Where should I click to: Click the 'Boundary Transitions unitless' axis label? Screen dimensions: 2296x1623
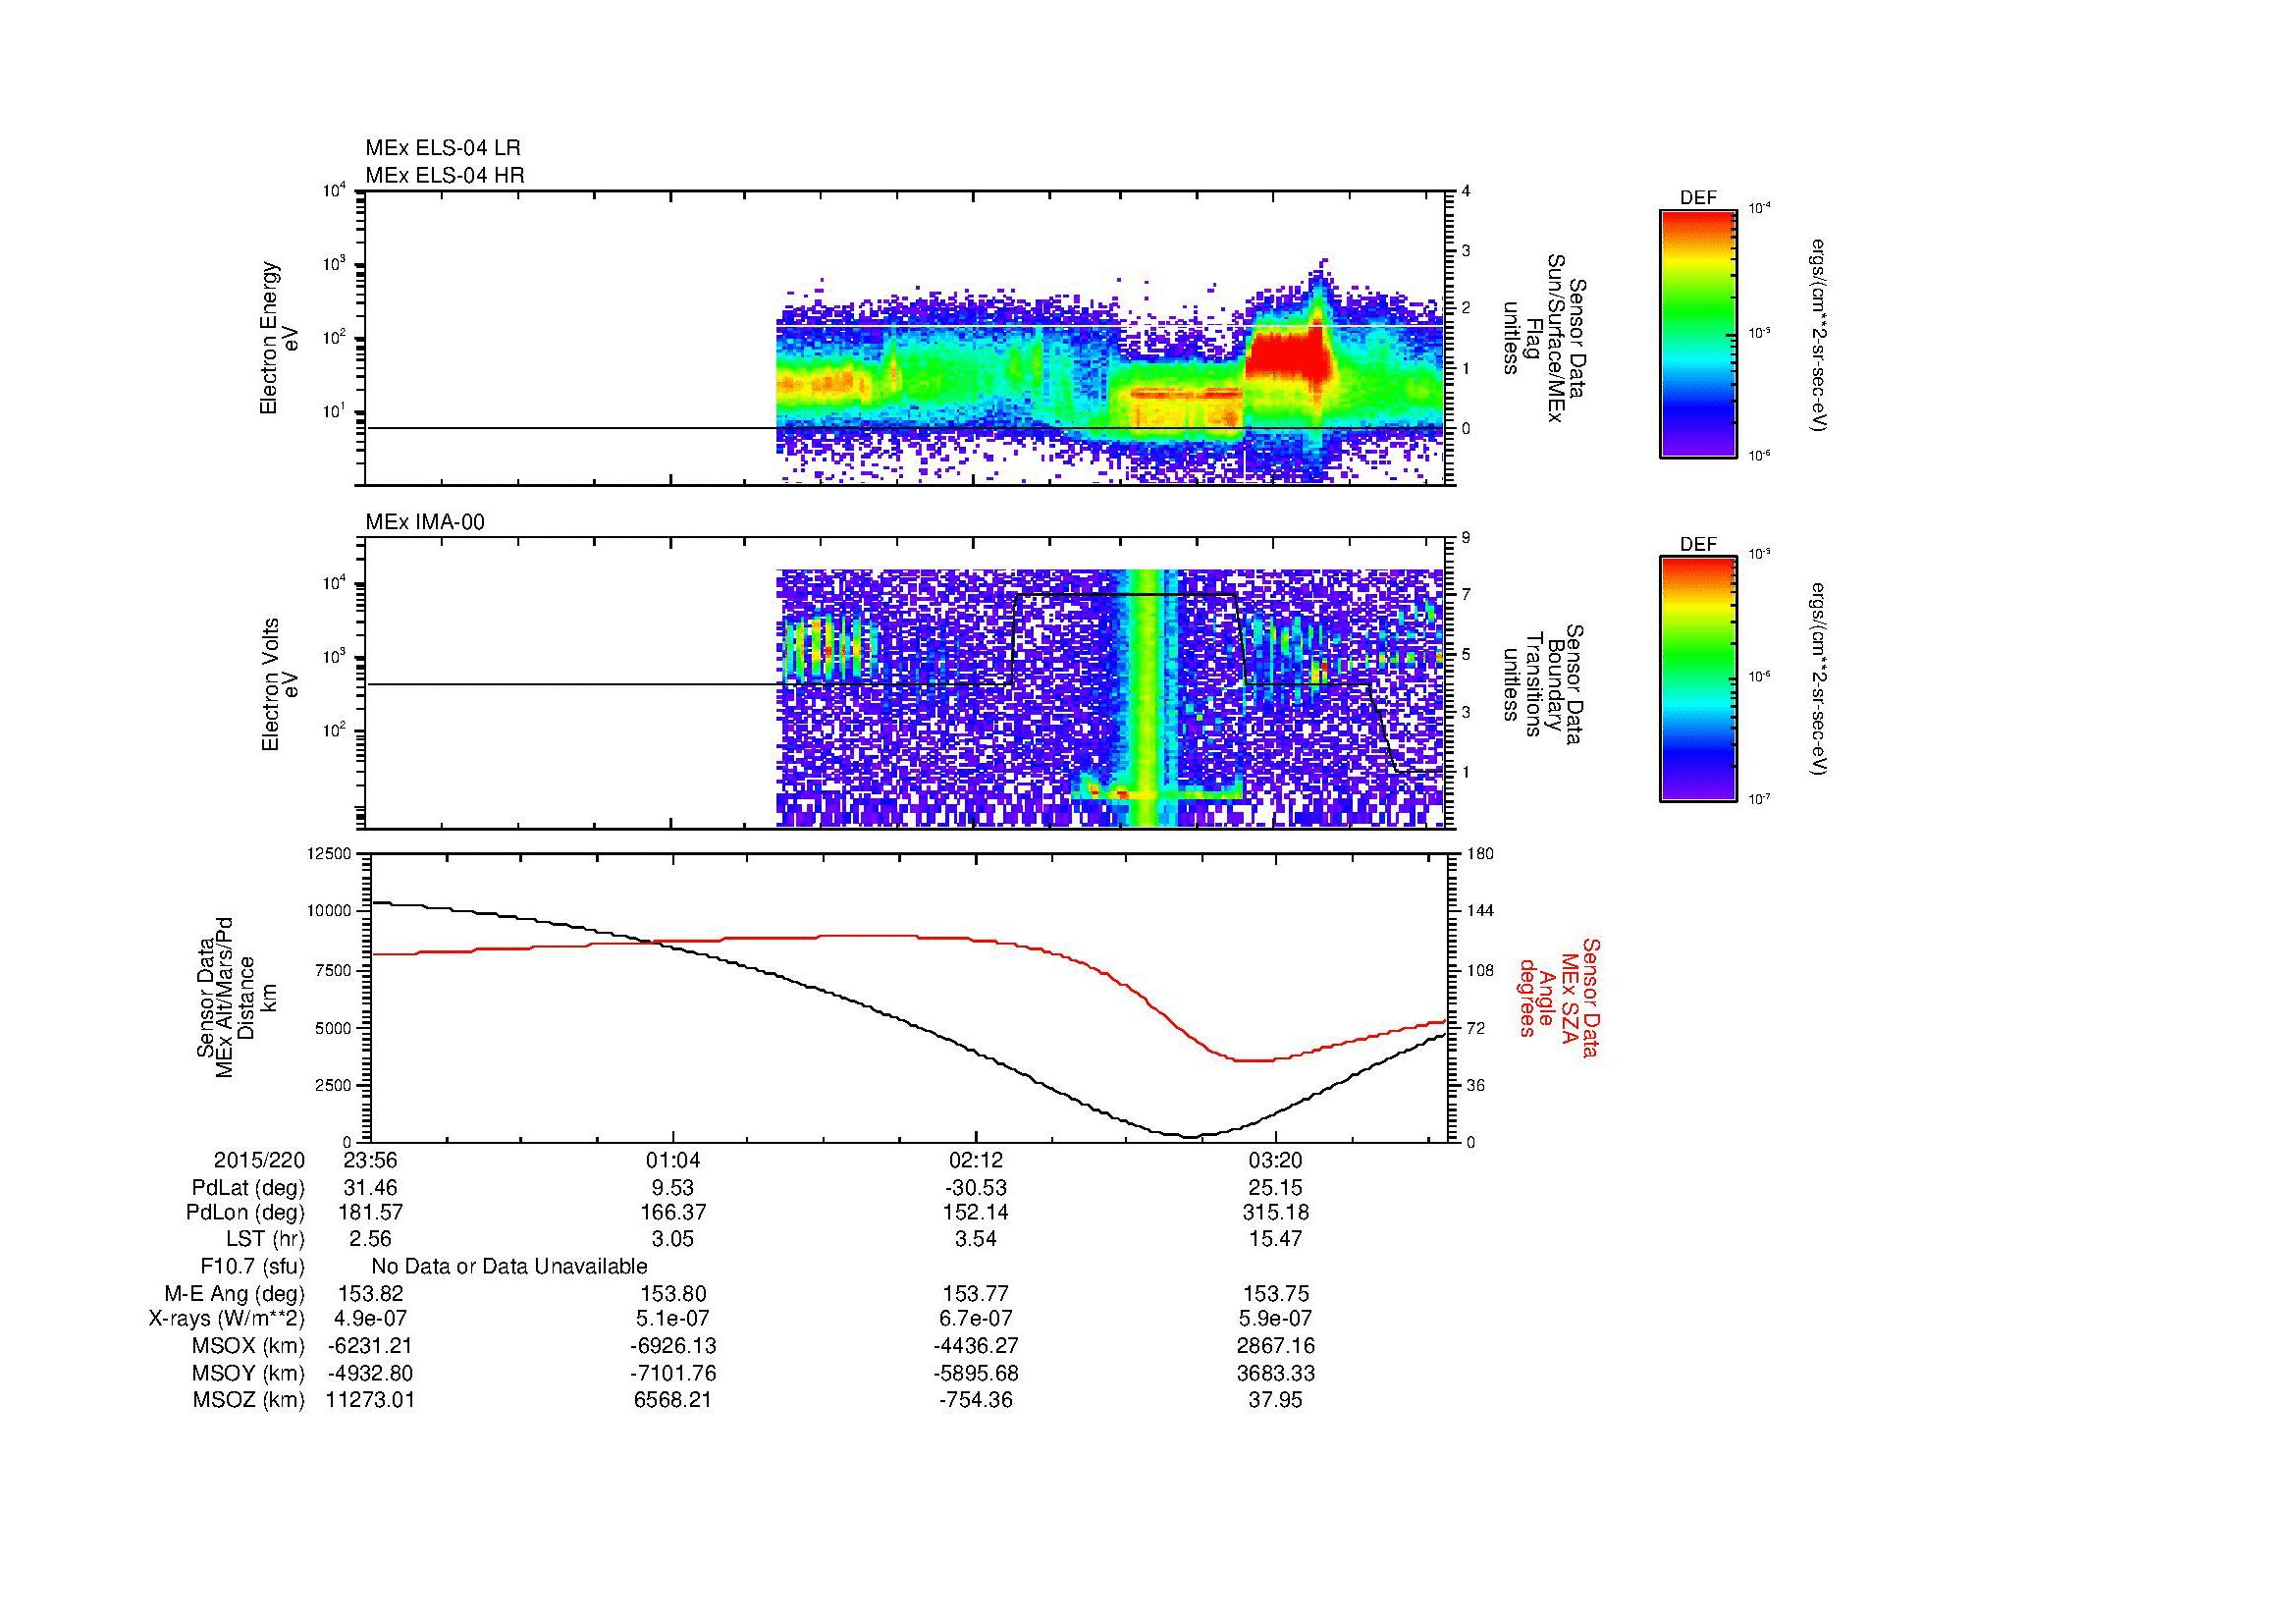tap(1545, 685)
